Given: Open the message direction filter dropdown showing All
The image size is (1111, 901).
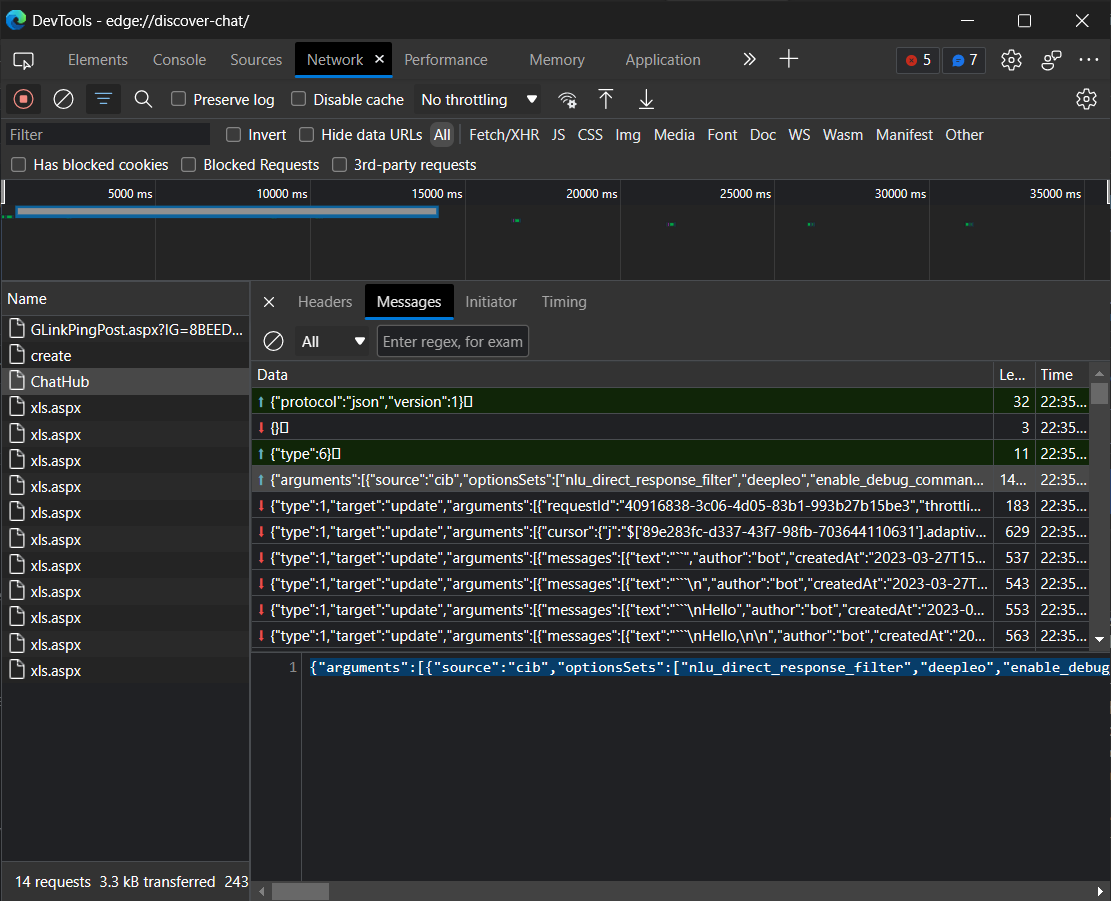Looking at the screenshot, I should (x=332, y=341).
